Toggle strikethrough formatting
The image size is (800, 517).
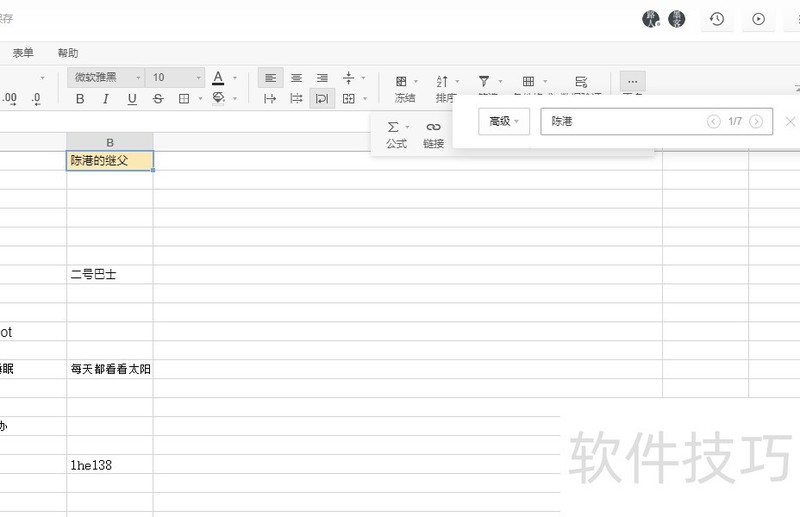158,99
